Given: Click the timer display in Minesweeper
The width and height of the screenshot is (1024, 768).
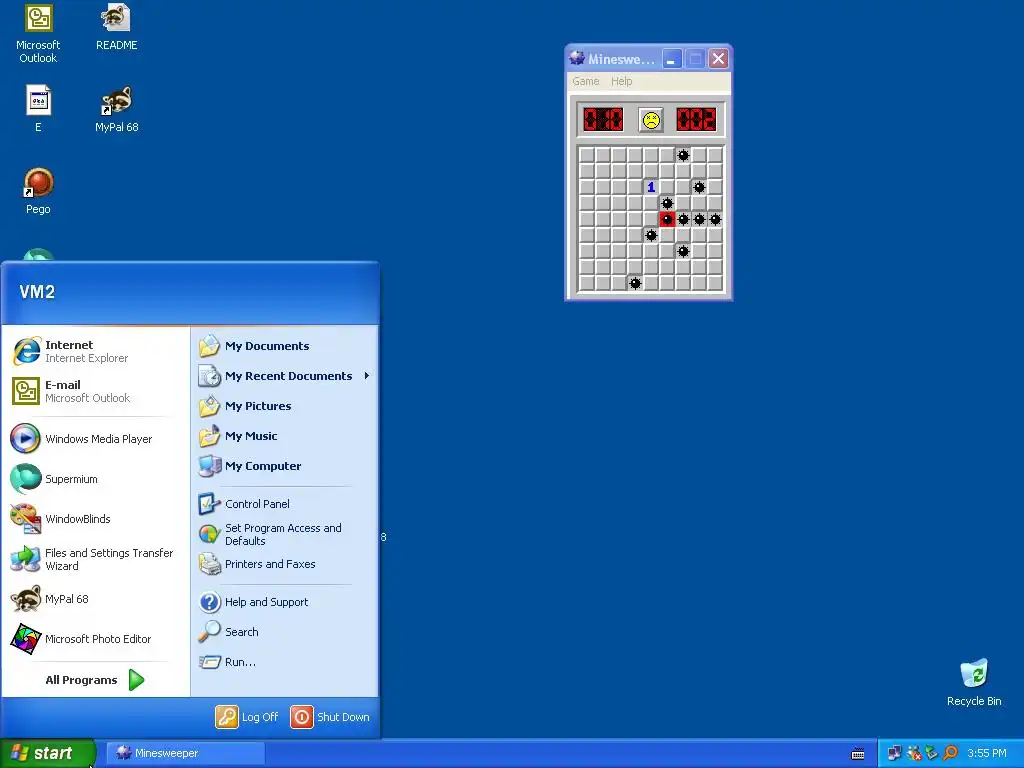Looking at the screenshot, I should pyautogui.click(x=696, y=120).
